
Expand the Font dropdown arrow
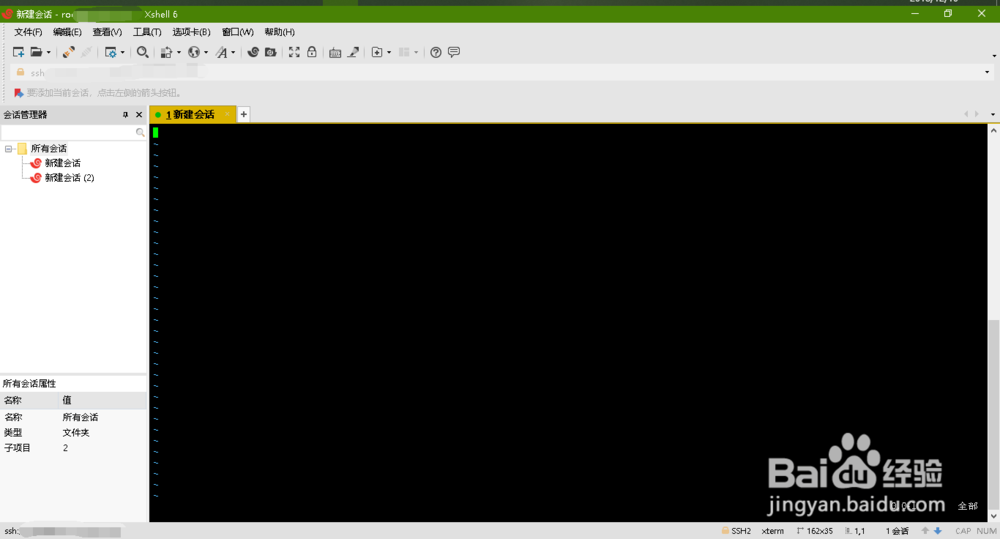(233, 52)
